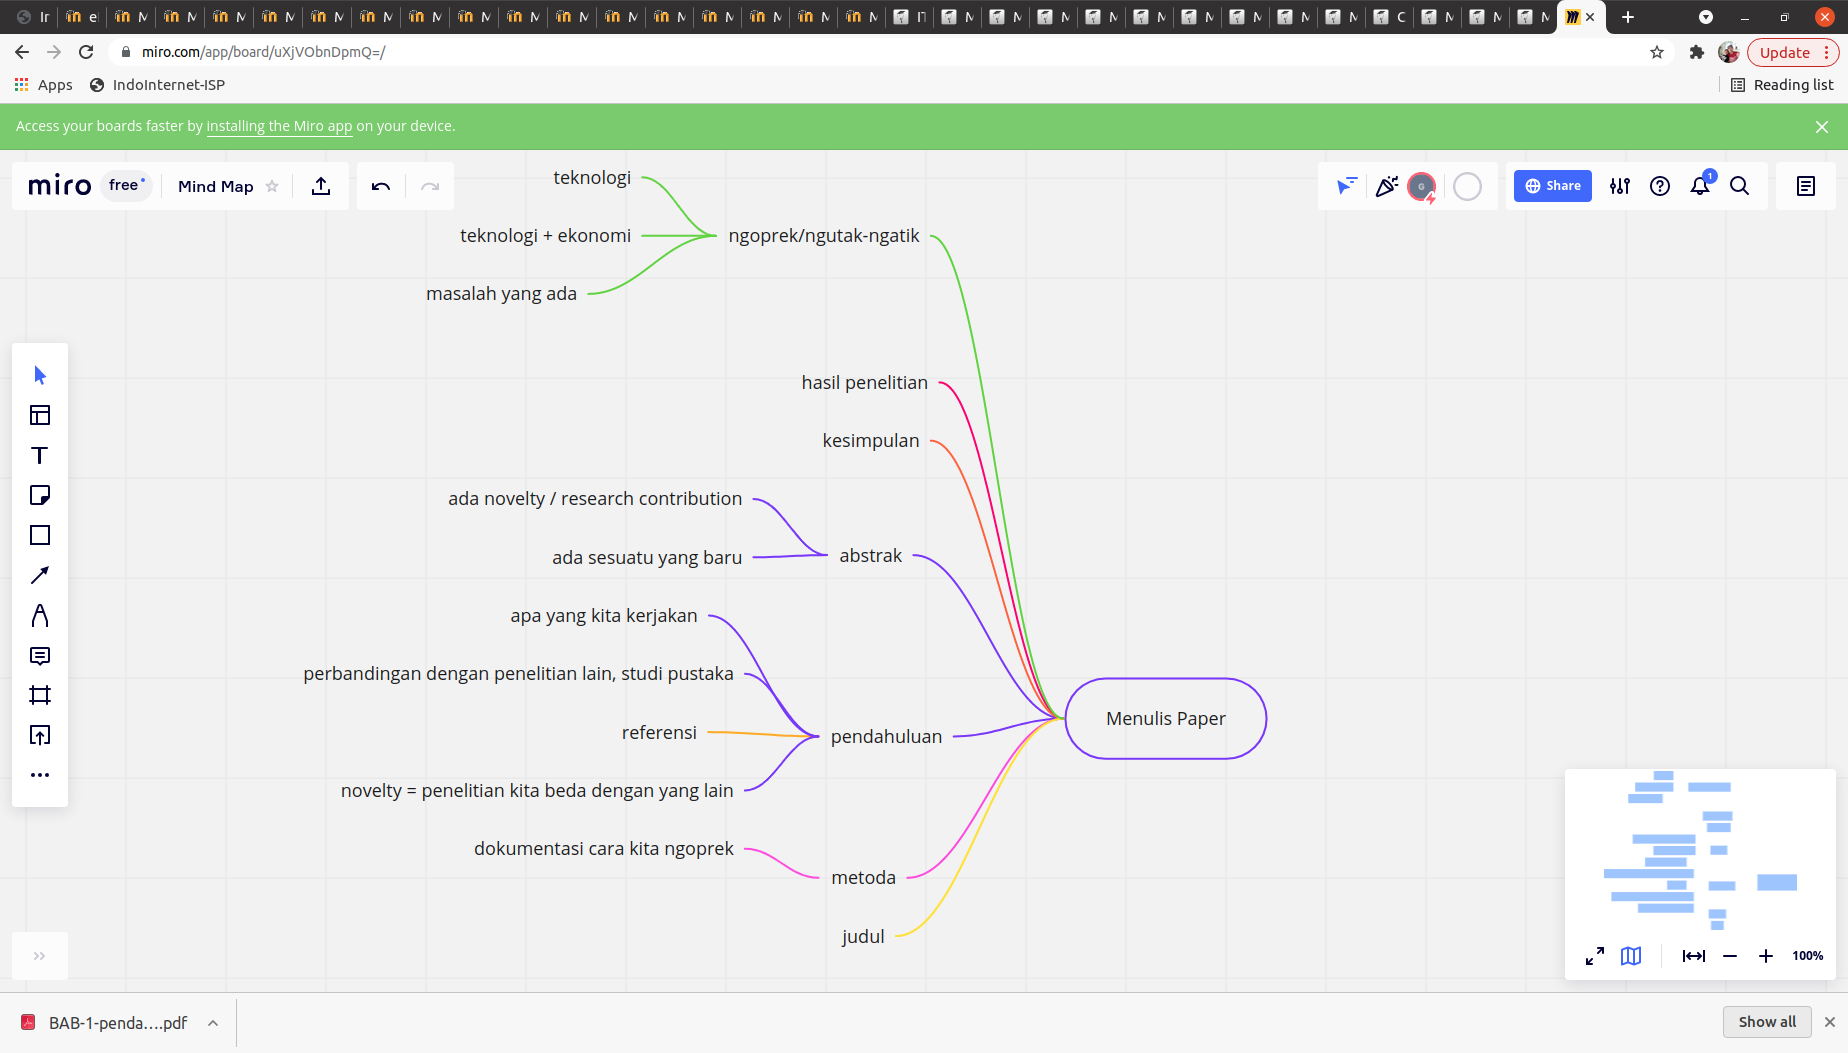Select the Sticky note tool
The image size is (1848, 1053).
(40, 495)
